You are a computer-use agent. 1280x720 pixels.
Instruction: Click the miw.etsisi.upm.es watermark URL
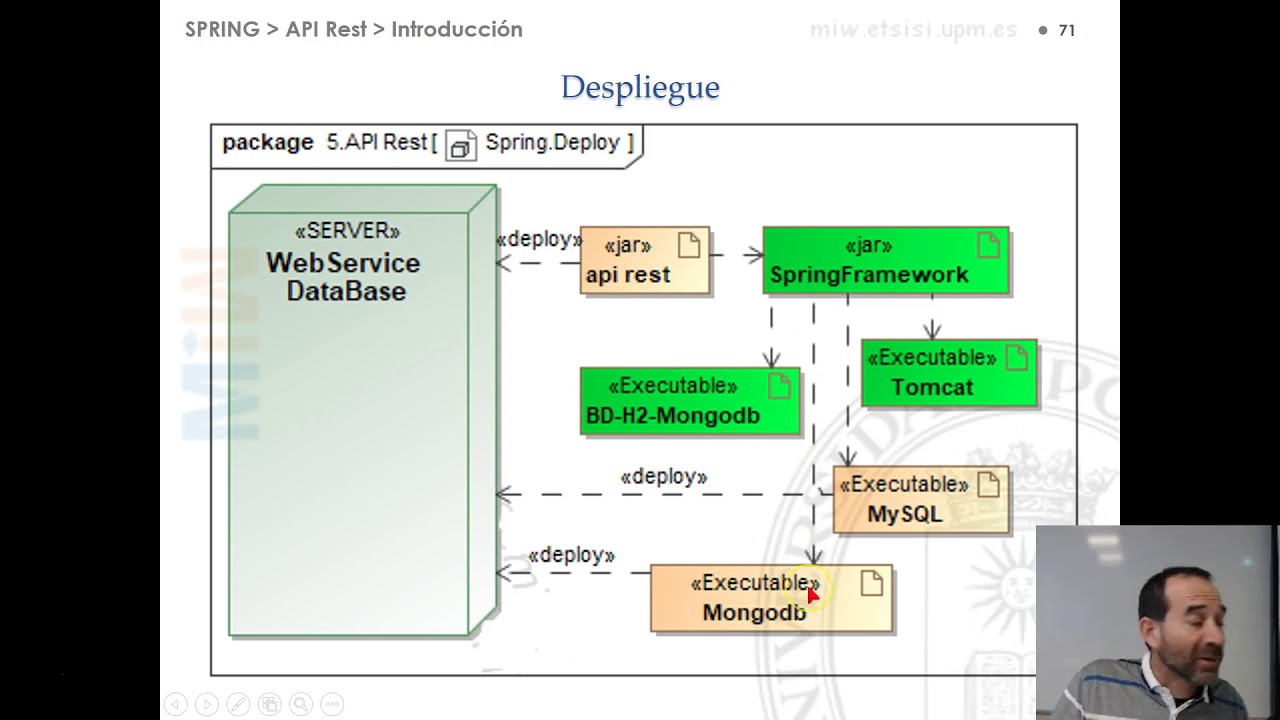coord(913,30)
